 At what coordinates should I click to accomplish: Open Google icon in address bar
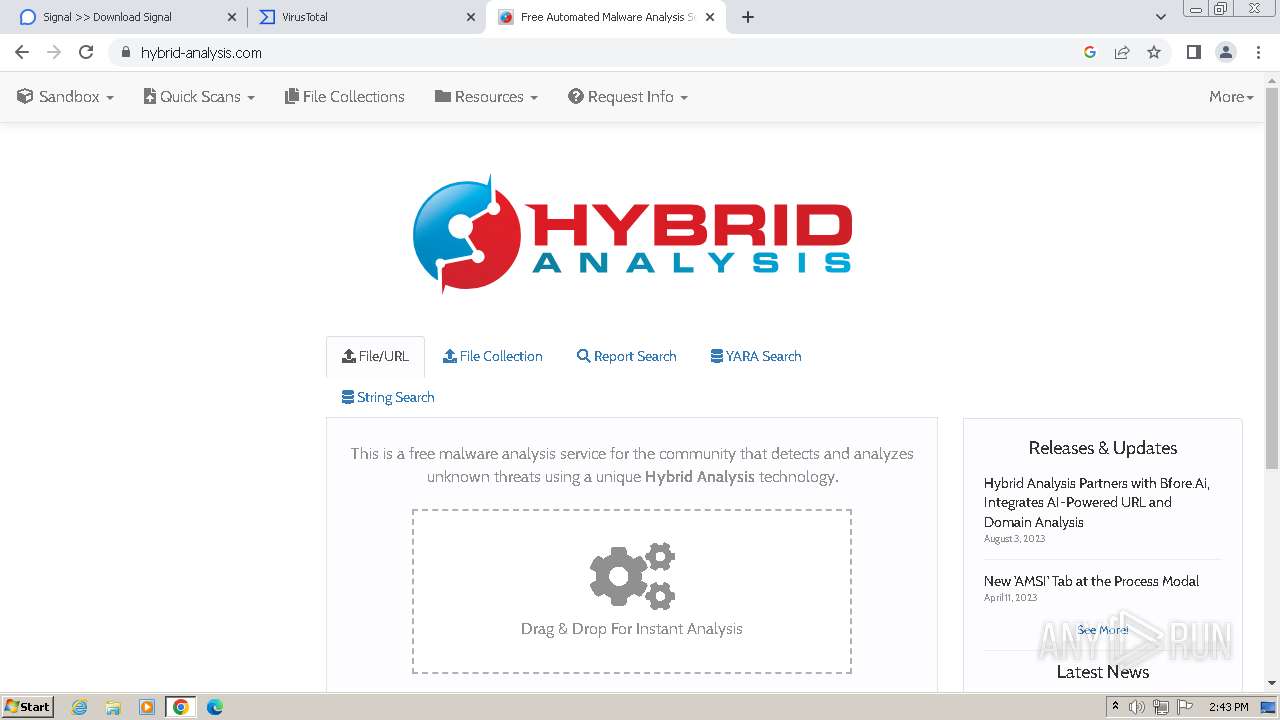tap(1090, 52)
